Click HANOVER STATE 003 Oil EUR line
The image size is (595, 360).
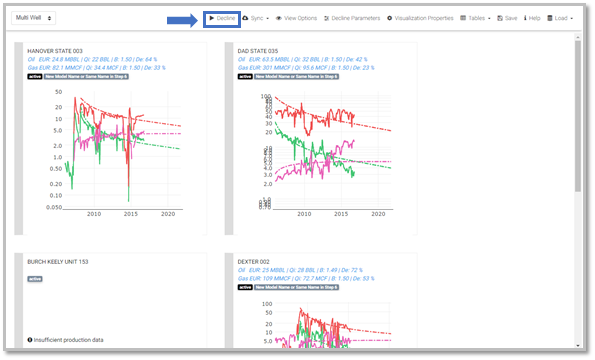pos(92,60)
